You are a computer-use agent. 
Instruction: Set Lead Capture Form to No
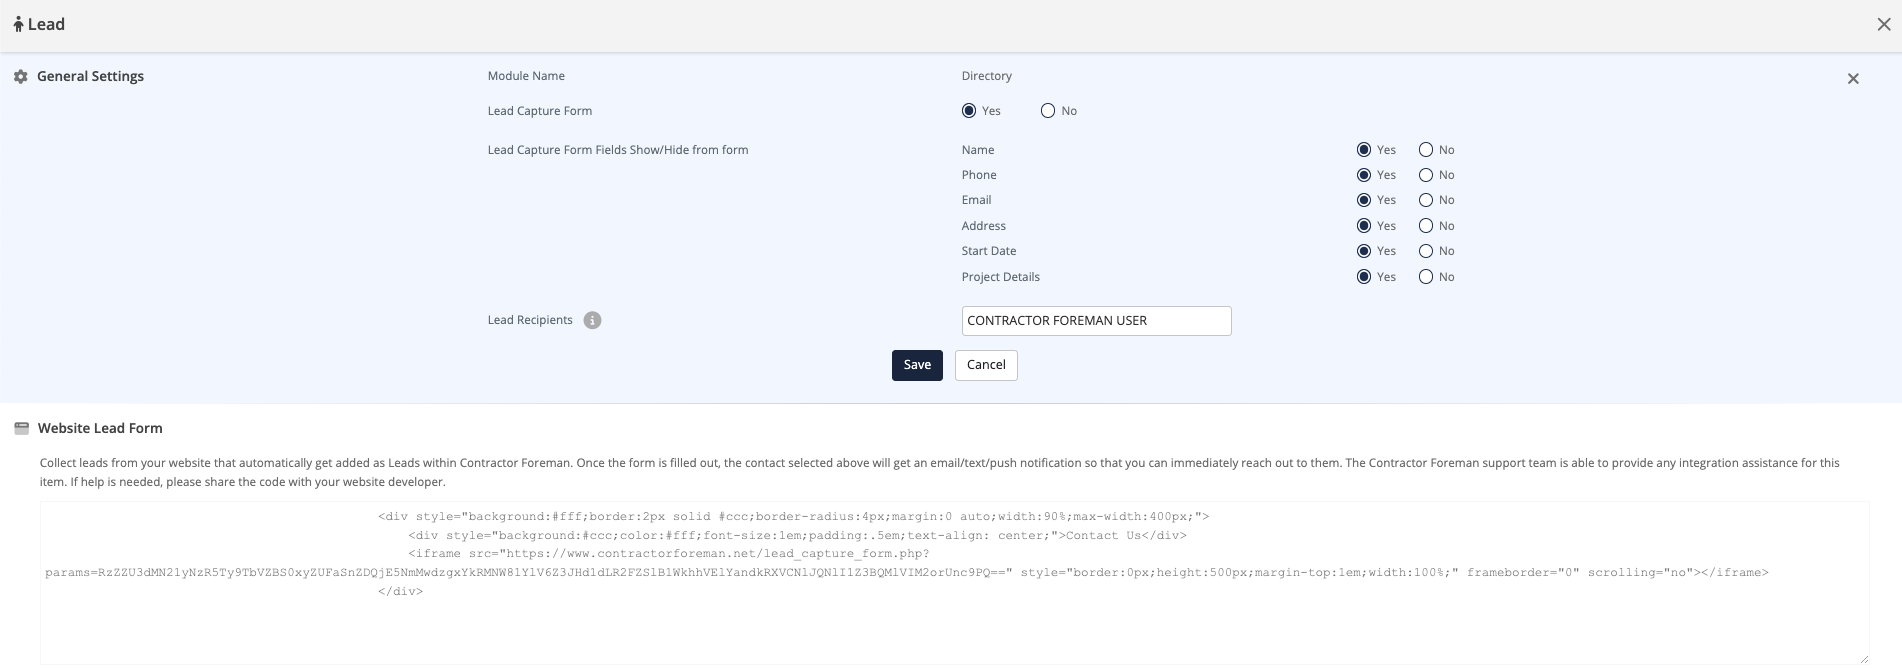click(1048, 111)
